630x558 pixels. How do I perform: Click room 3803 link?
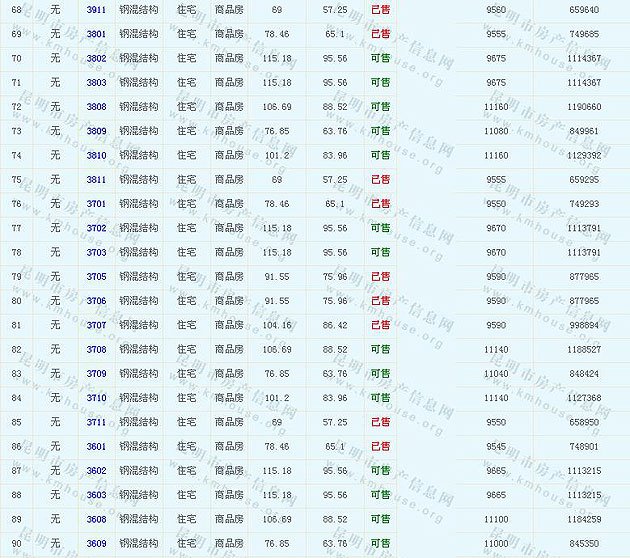tap(96, 83)
